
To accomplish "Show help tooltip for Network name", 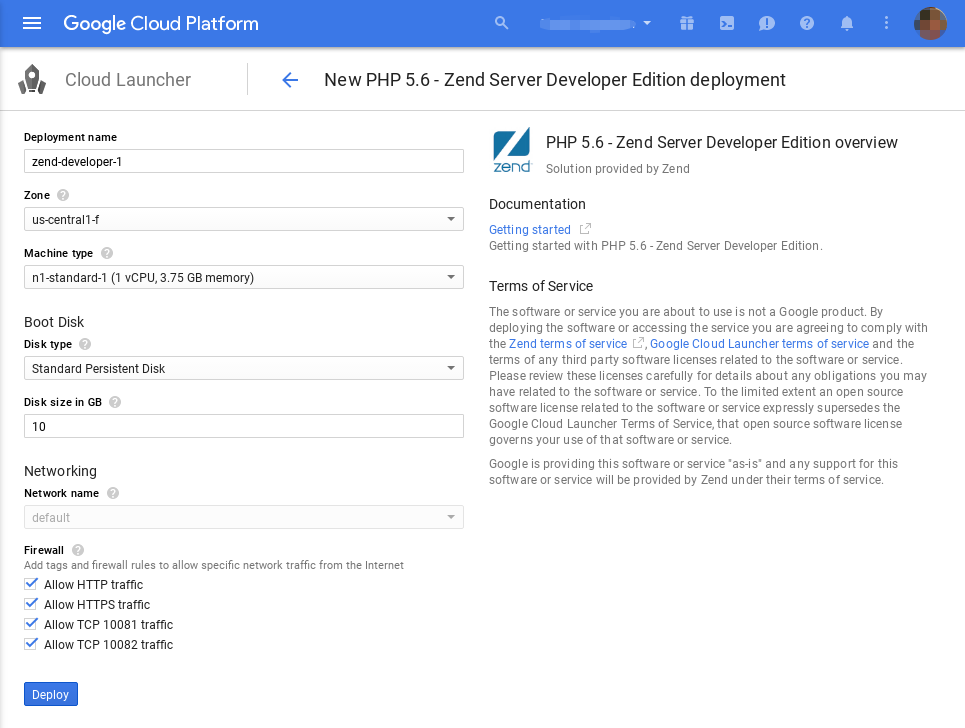I will (113, 493).
